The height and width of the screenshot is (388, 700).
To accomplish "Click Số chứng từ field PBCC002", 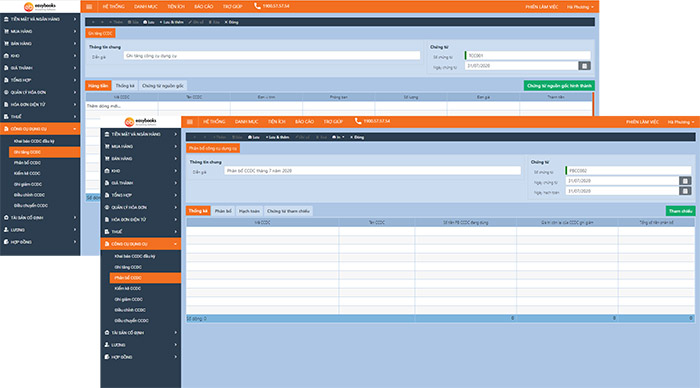I will click(x=628, y=171).
